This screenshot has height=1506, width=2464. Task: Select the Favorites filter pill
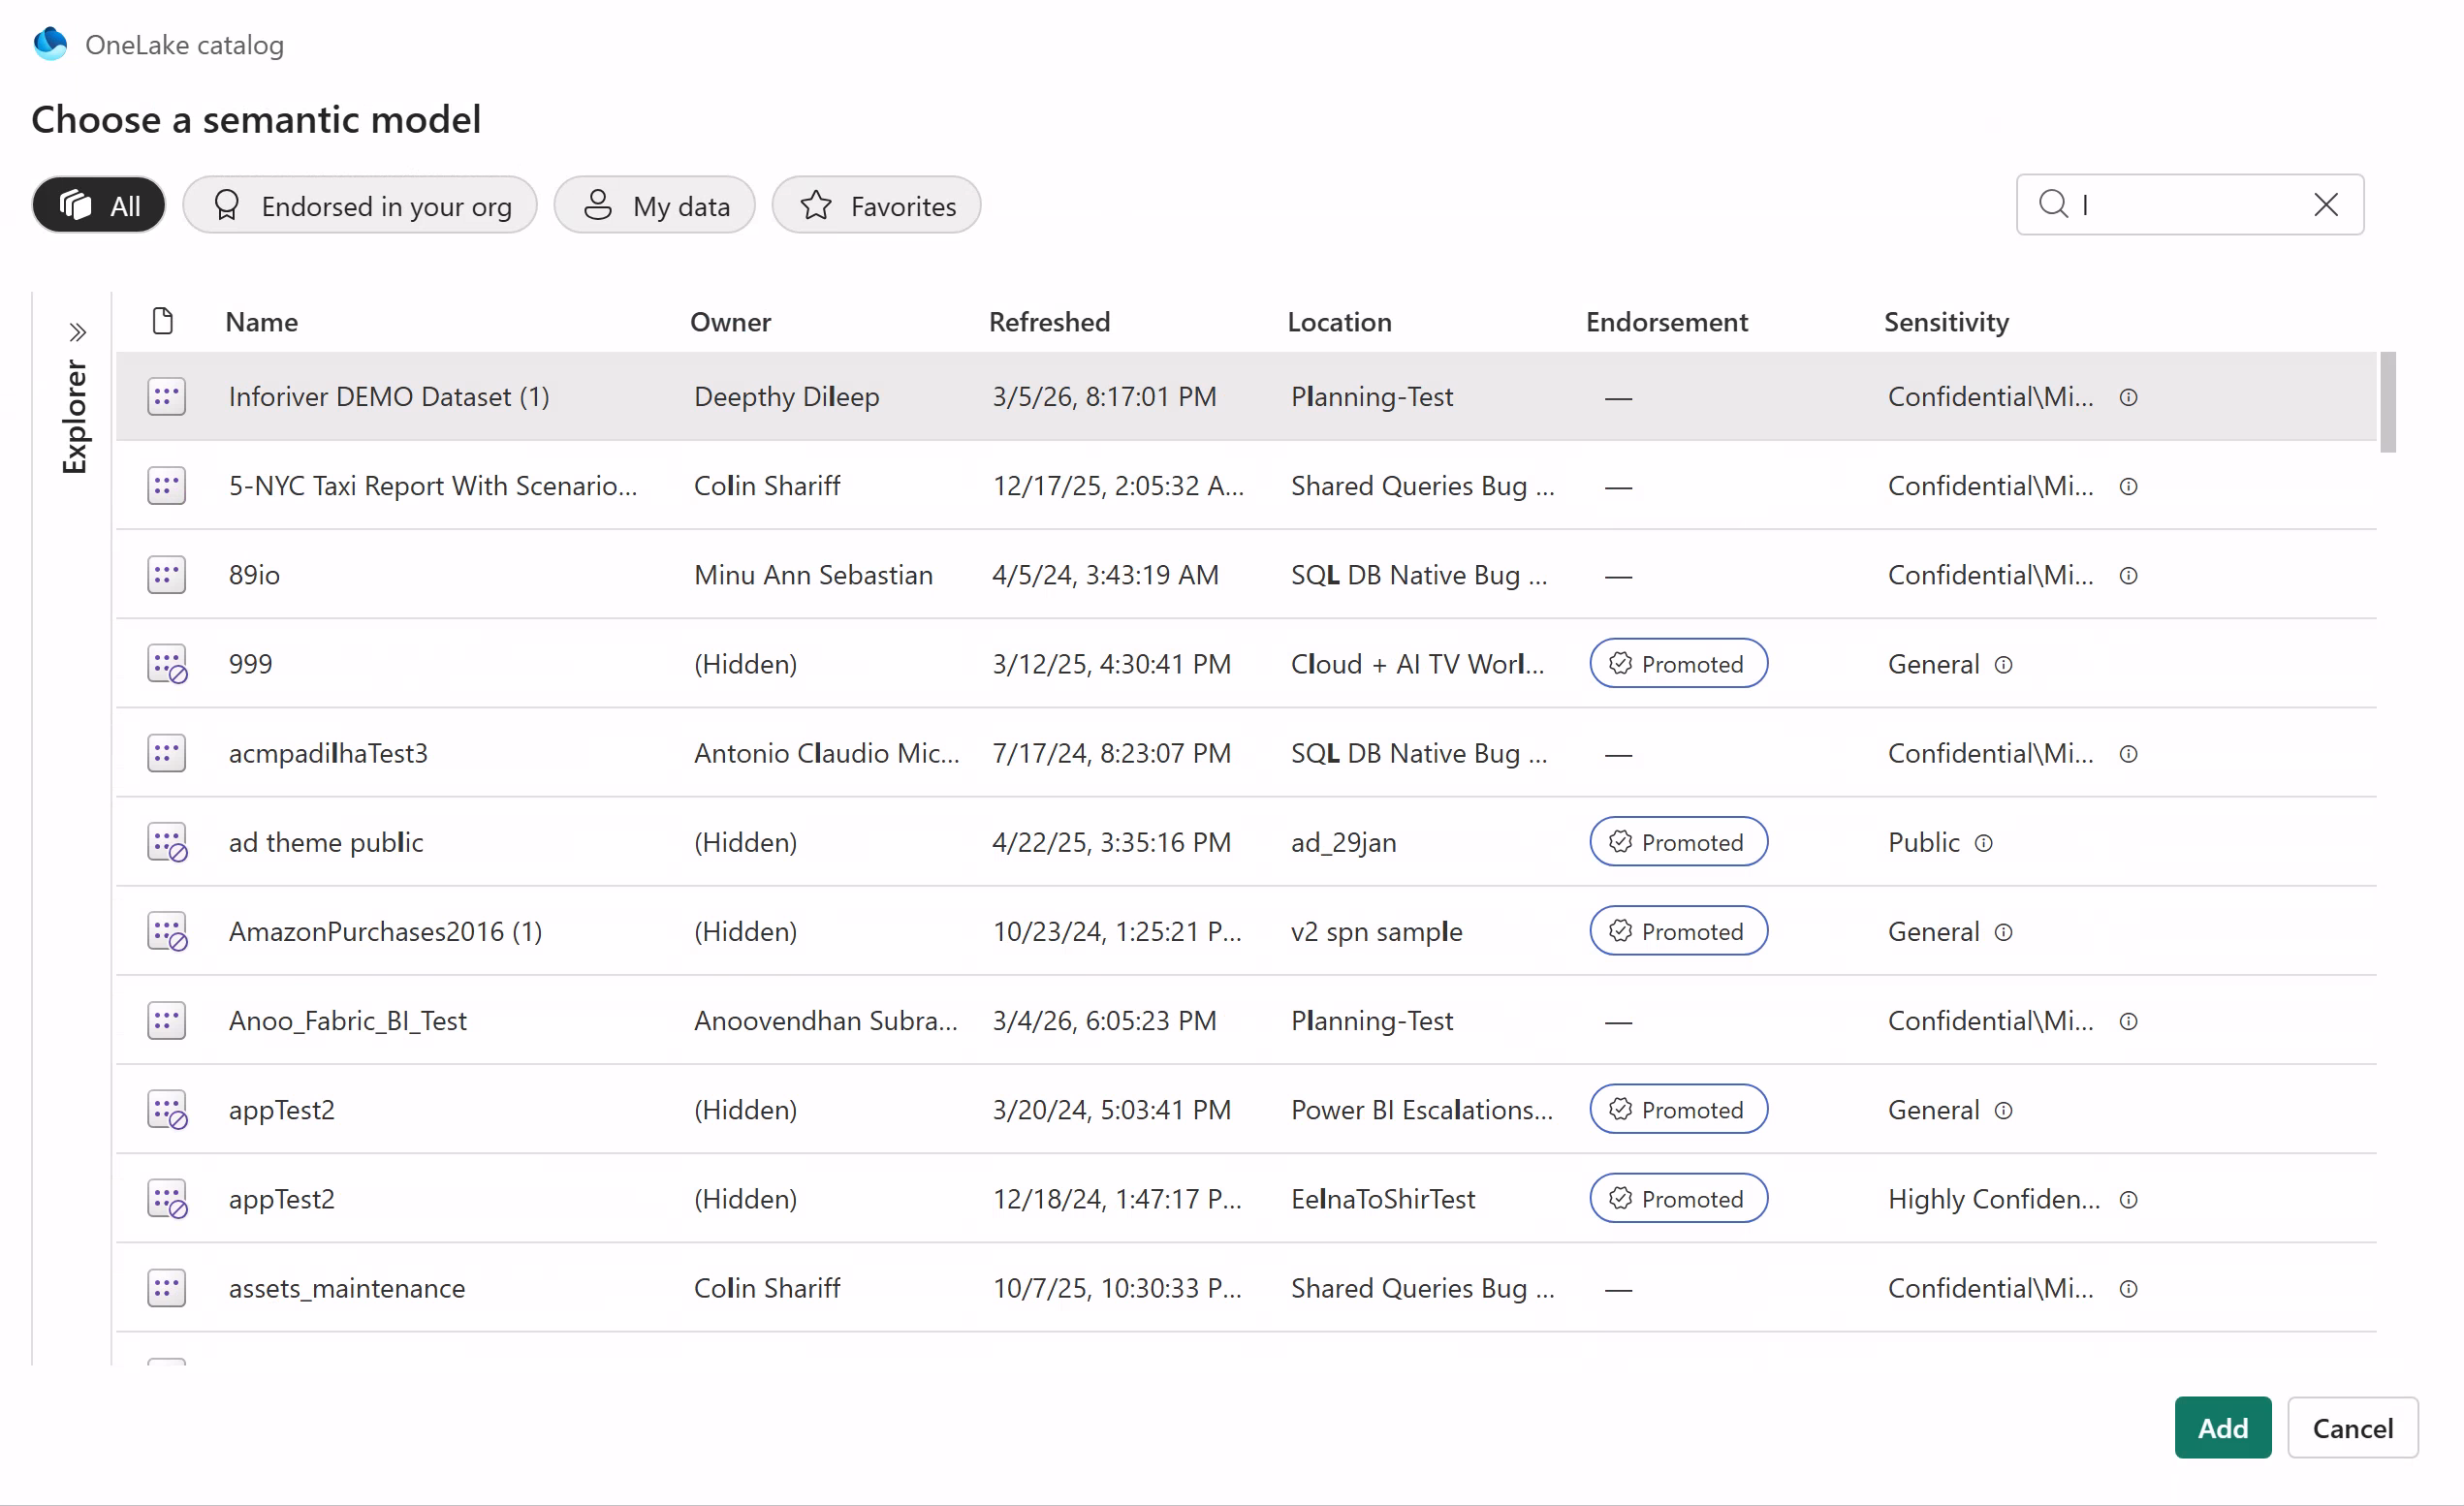(x=876, y=206)
